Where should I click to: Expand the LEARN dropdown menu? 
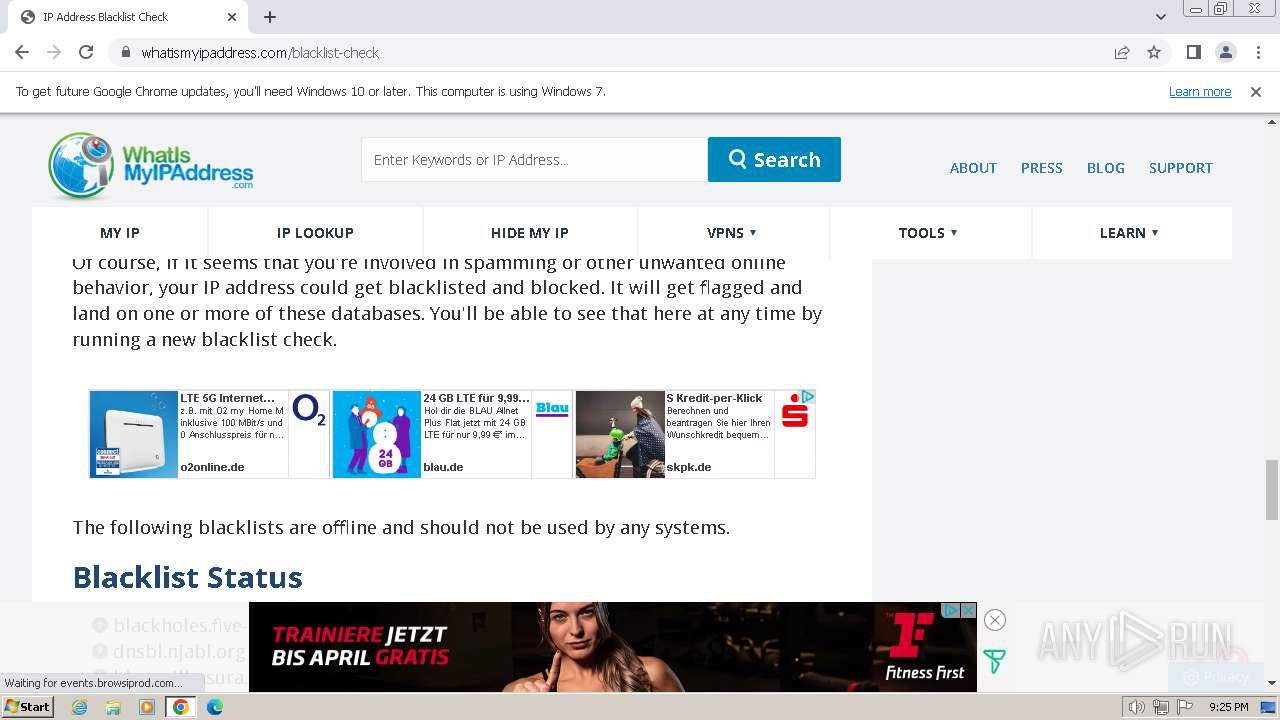coord(1130,233)
